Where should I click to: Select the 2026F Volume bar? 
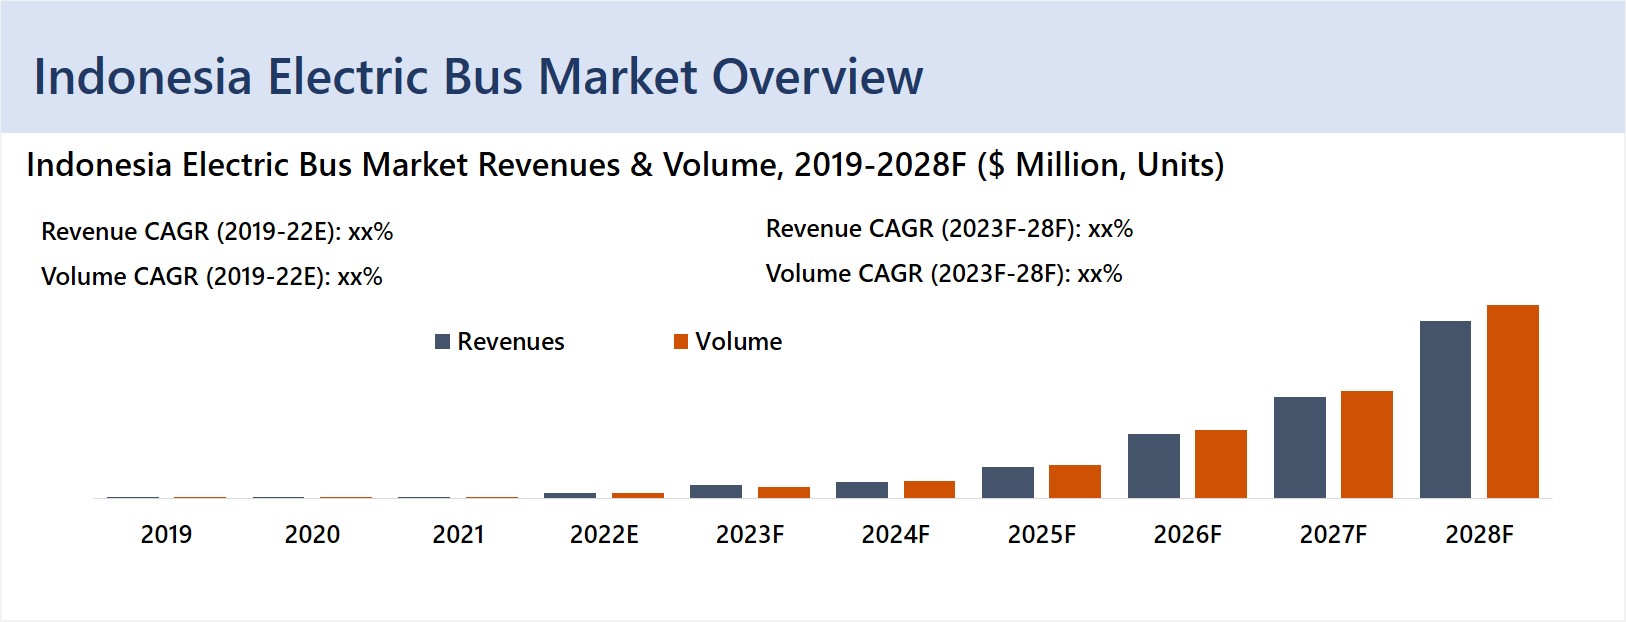pos(1221,464)
